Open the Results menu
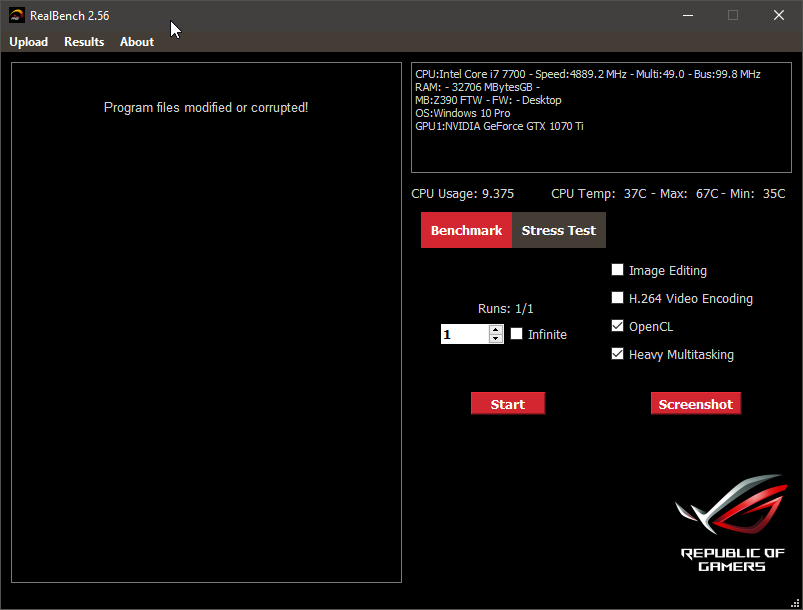 tap(84, 42)
